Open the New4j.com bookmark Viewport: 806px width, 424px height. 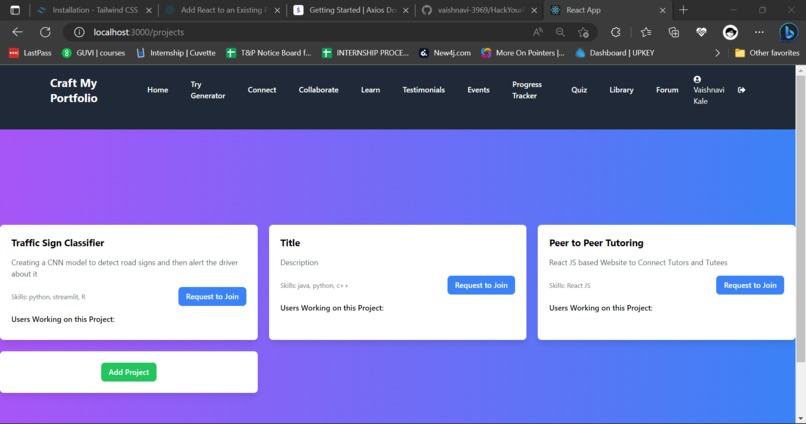pyautogui.click(x=445, y=53)
